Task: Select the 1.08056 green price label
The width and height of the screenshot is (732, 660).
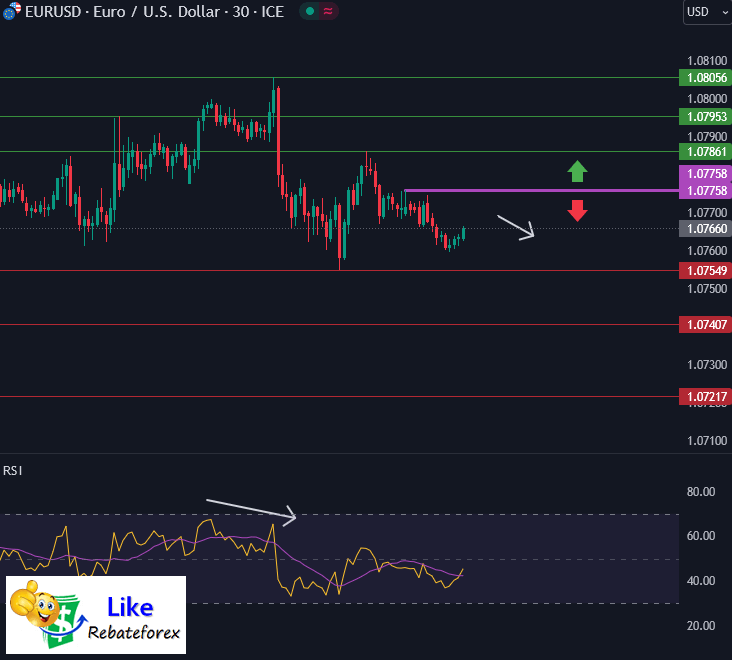Action: (x=705, y=77)
